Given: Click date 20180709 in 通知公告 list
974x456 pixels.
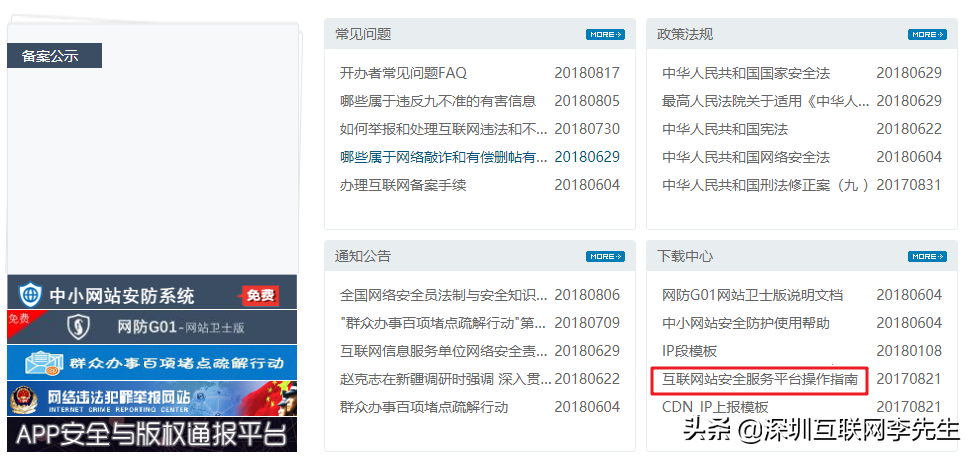Looking at the screenshot, I should click(x=587, y=323).
